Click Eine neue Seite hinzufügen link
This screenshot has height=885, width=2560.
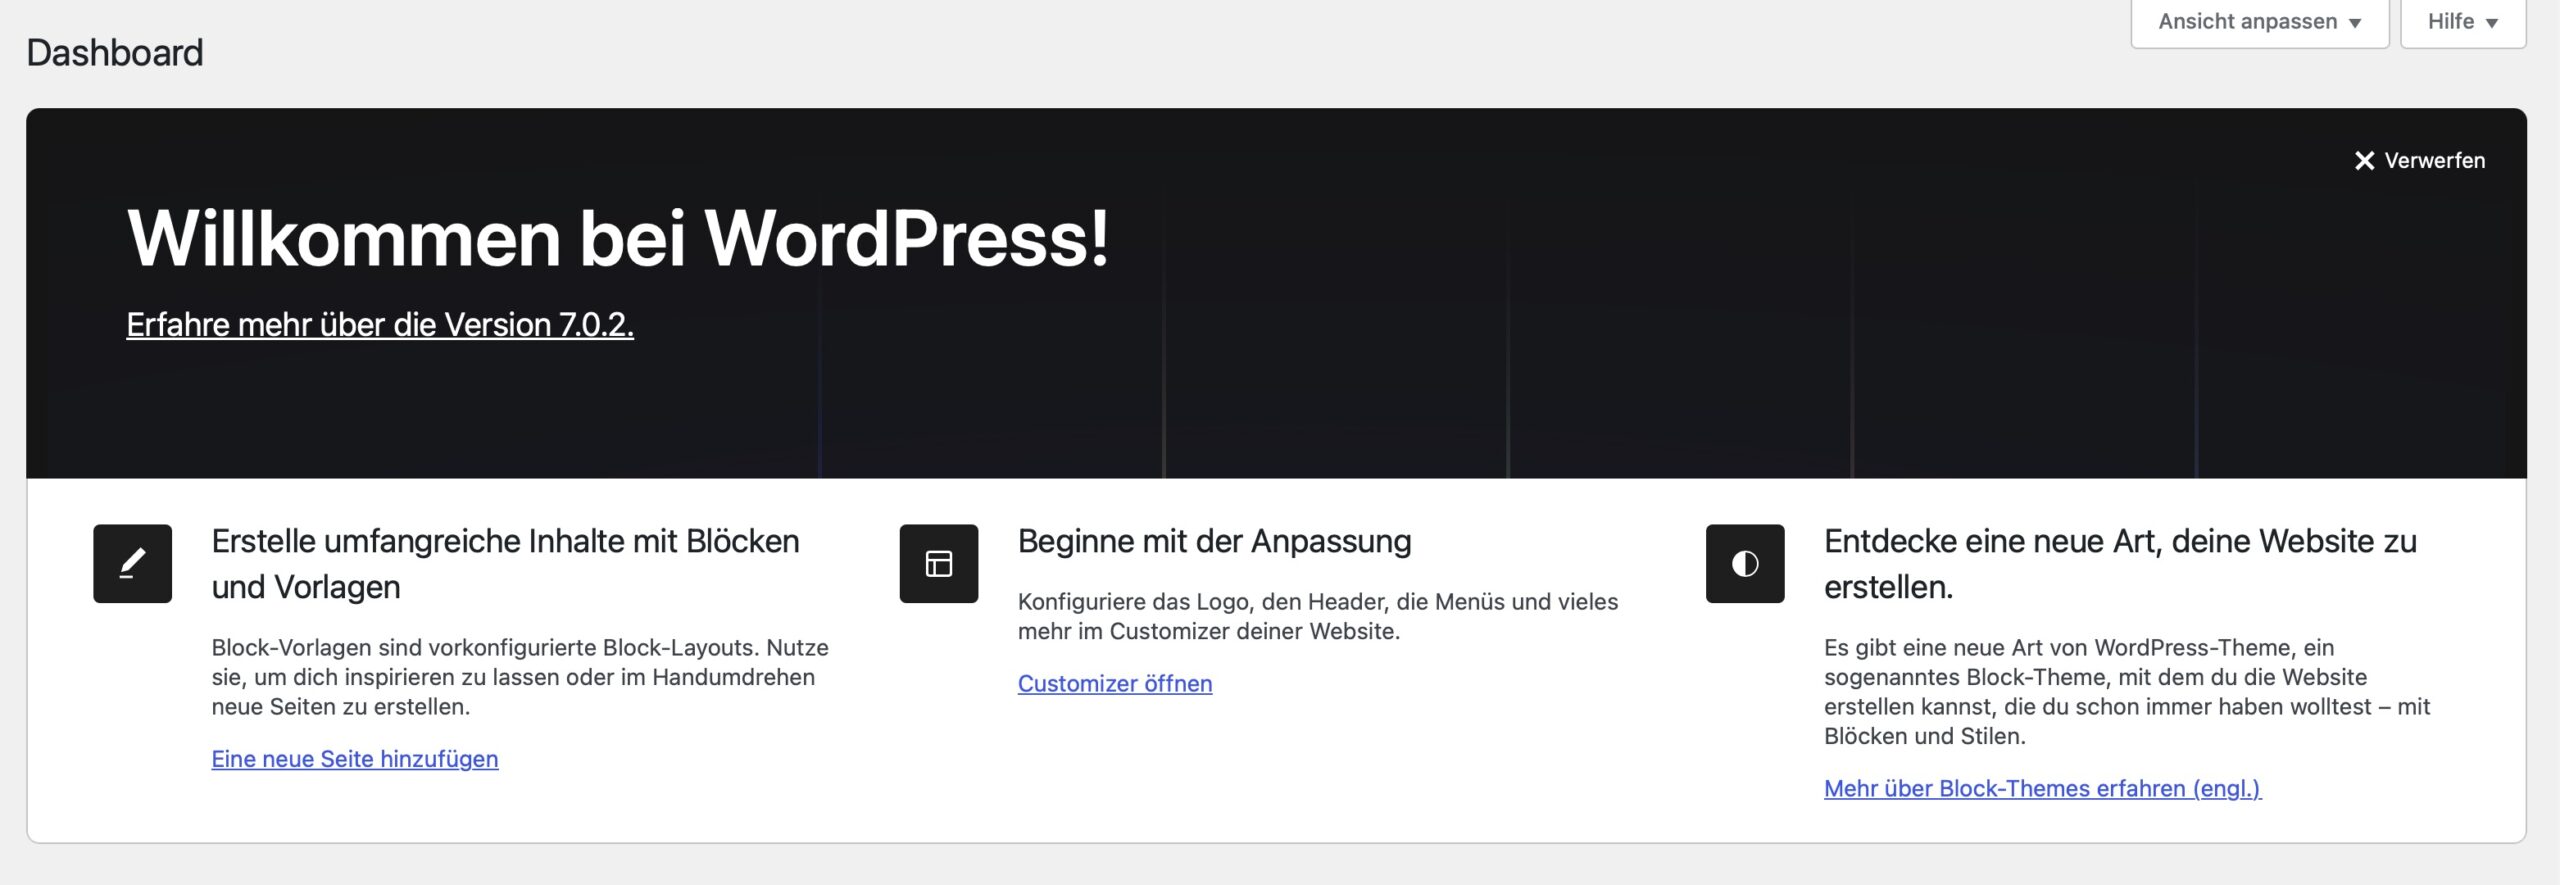355,759
